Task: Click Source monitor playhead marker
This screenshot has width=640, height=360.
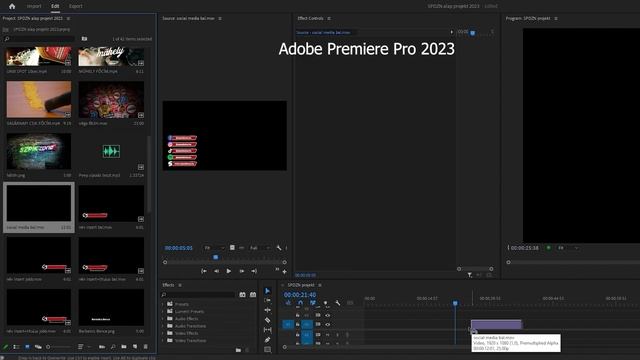Action: click(216, 257)
